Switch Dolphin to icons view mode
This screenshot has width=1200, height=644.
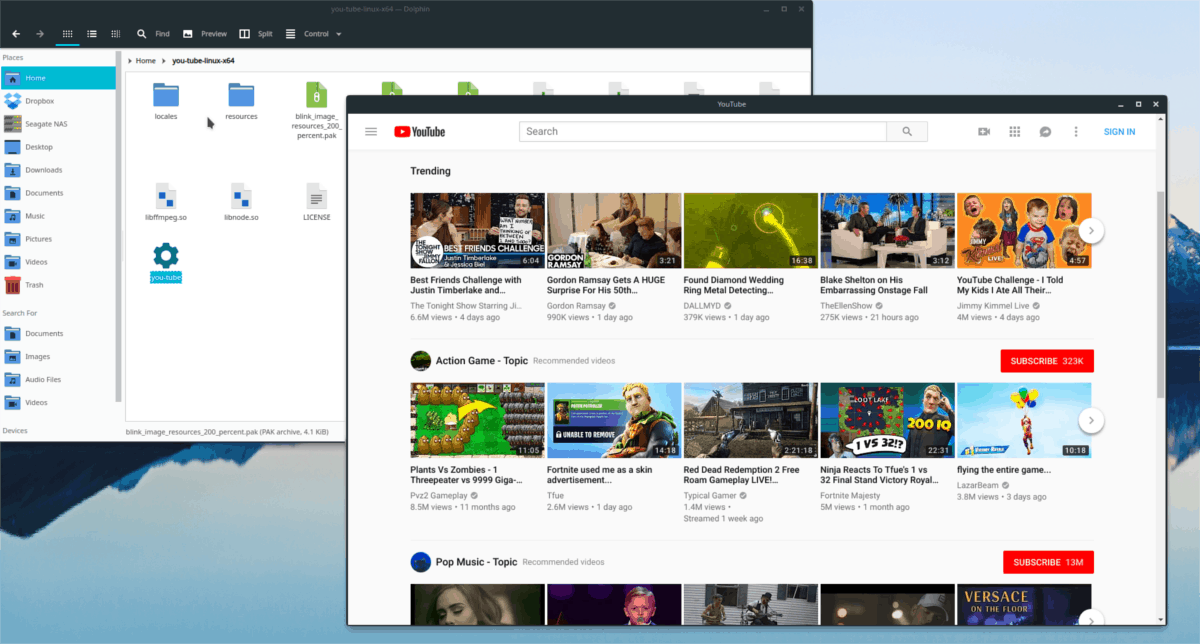pos(68,34)
